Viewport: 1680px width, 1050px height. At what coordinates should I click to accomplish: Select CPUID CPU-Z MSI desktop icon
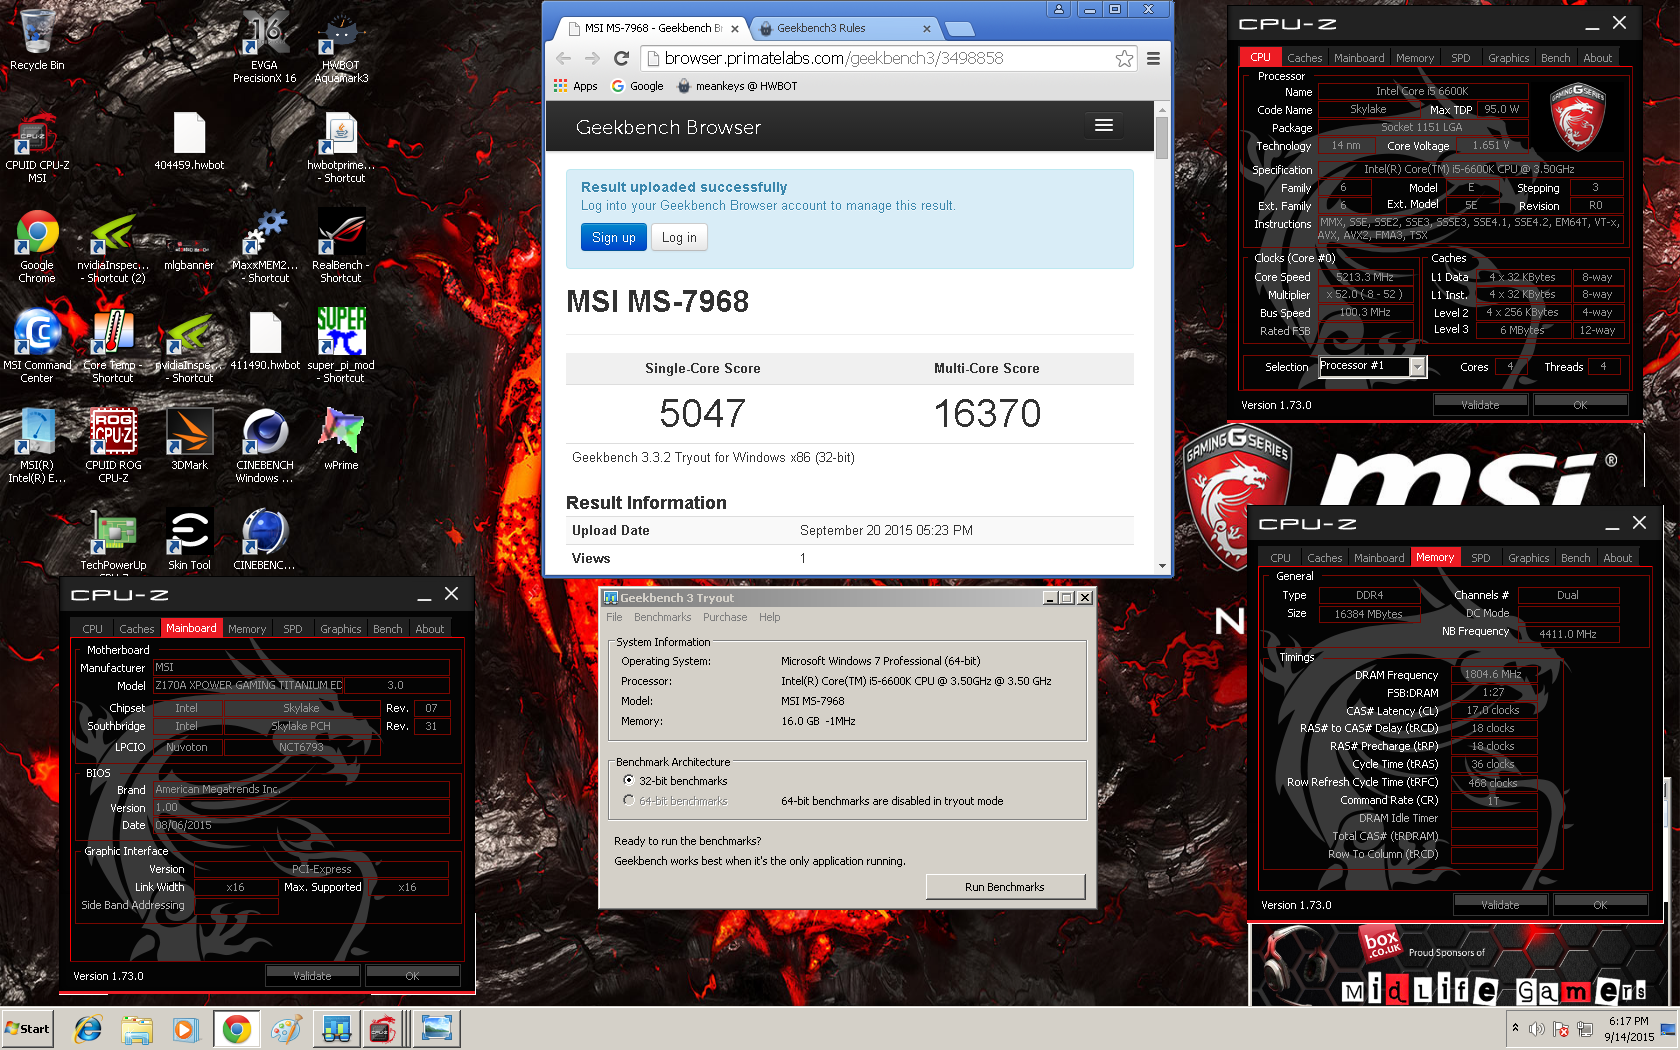click(x=37, y=146)
